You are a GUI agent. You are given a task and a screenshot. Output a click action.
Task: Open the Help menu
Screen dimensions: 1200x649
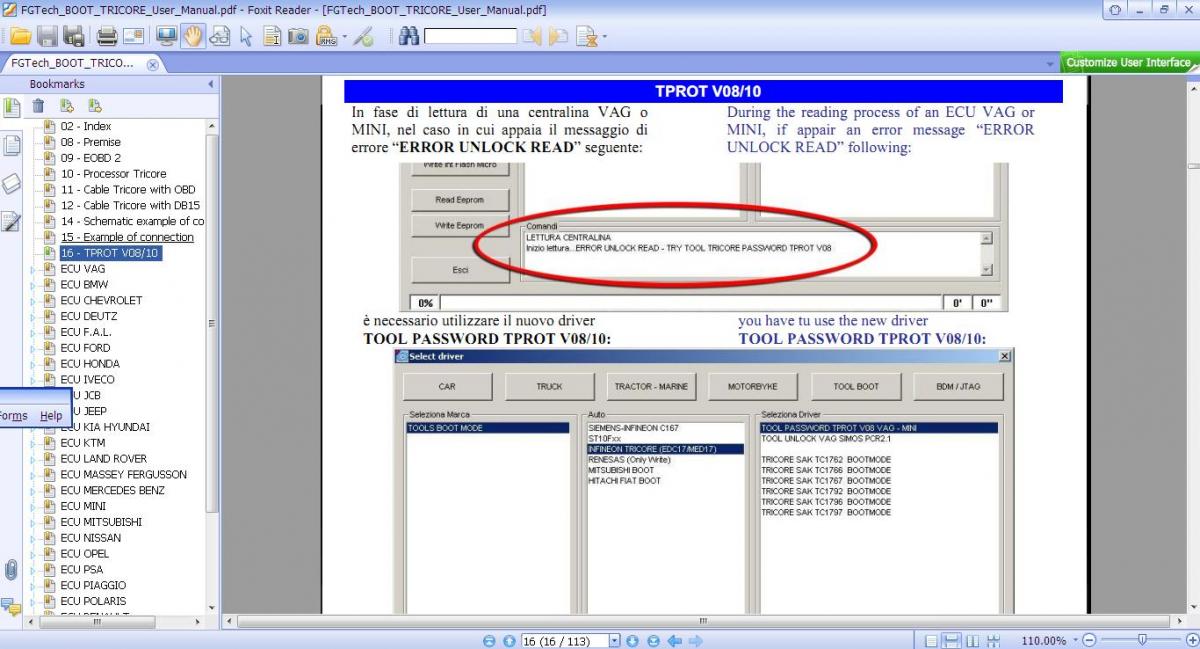51,416
